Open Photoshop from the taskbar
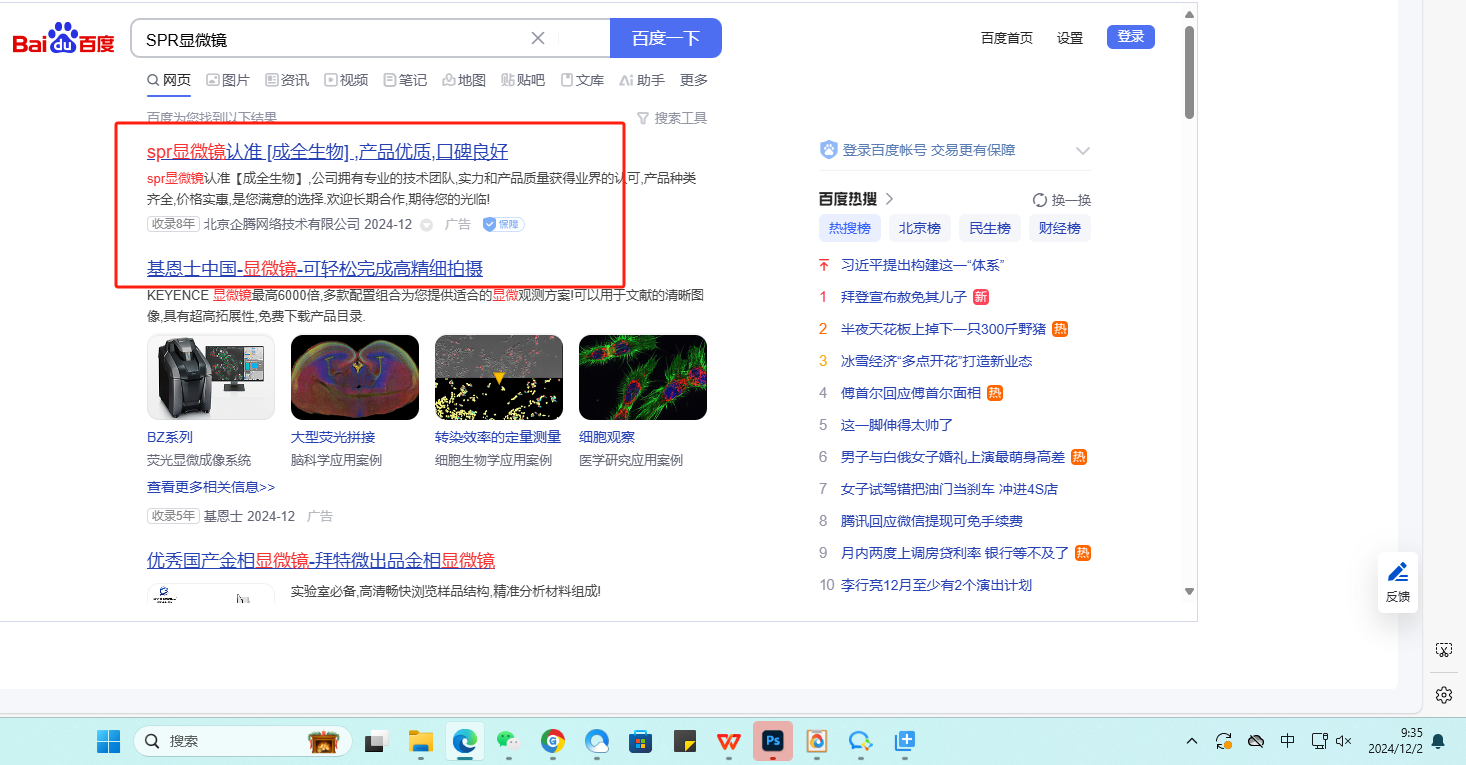1466x765 pixels. [x=772, y=741]
